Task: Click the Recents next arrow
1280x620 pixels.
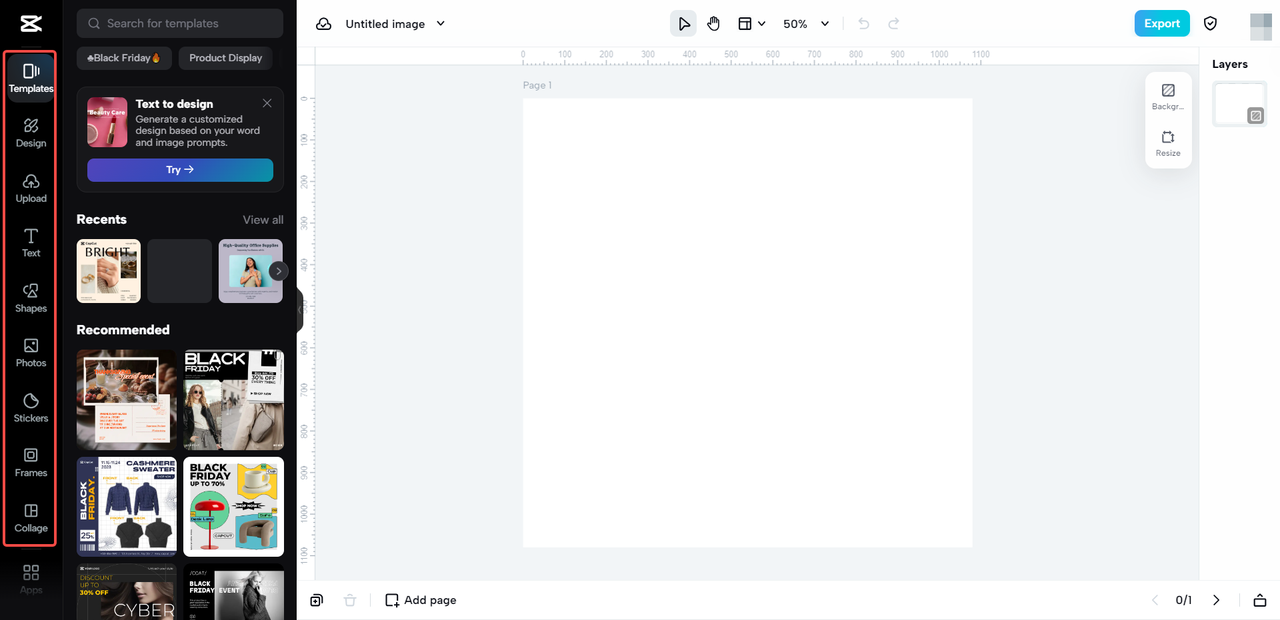Action: coord(279,271)
